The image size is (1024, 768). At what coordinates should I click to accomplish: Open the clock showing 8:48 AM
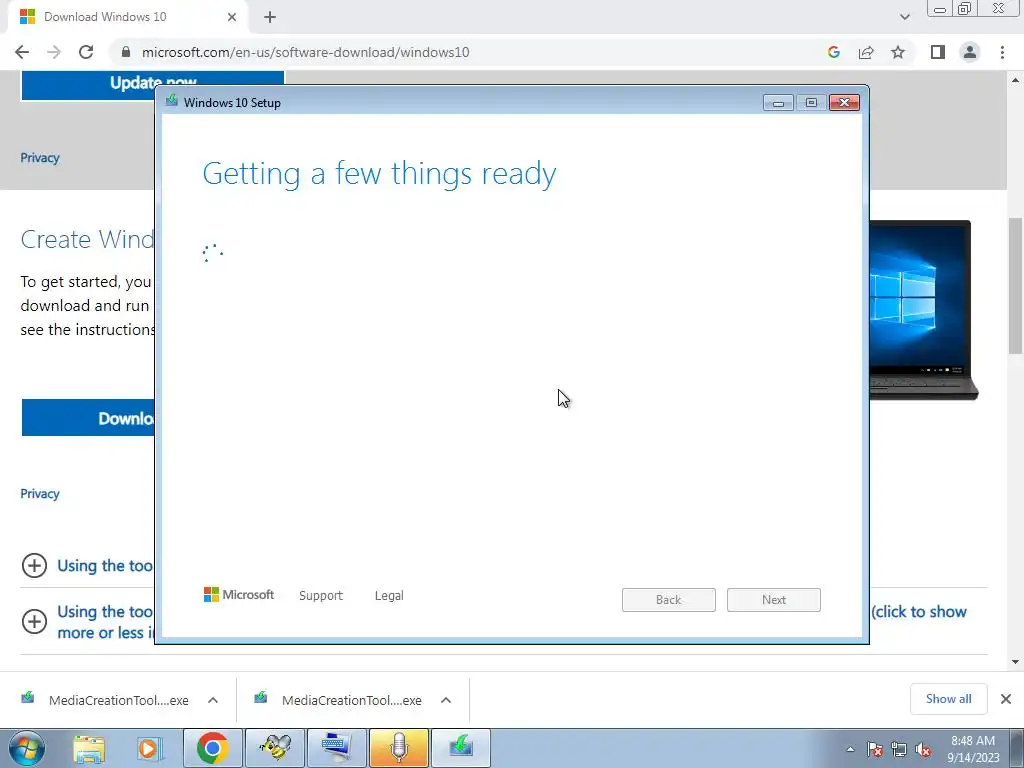click(972, 749)
